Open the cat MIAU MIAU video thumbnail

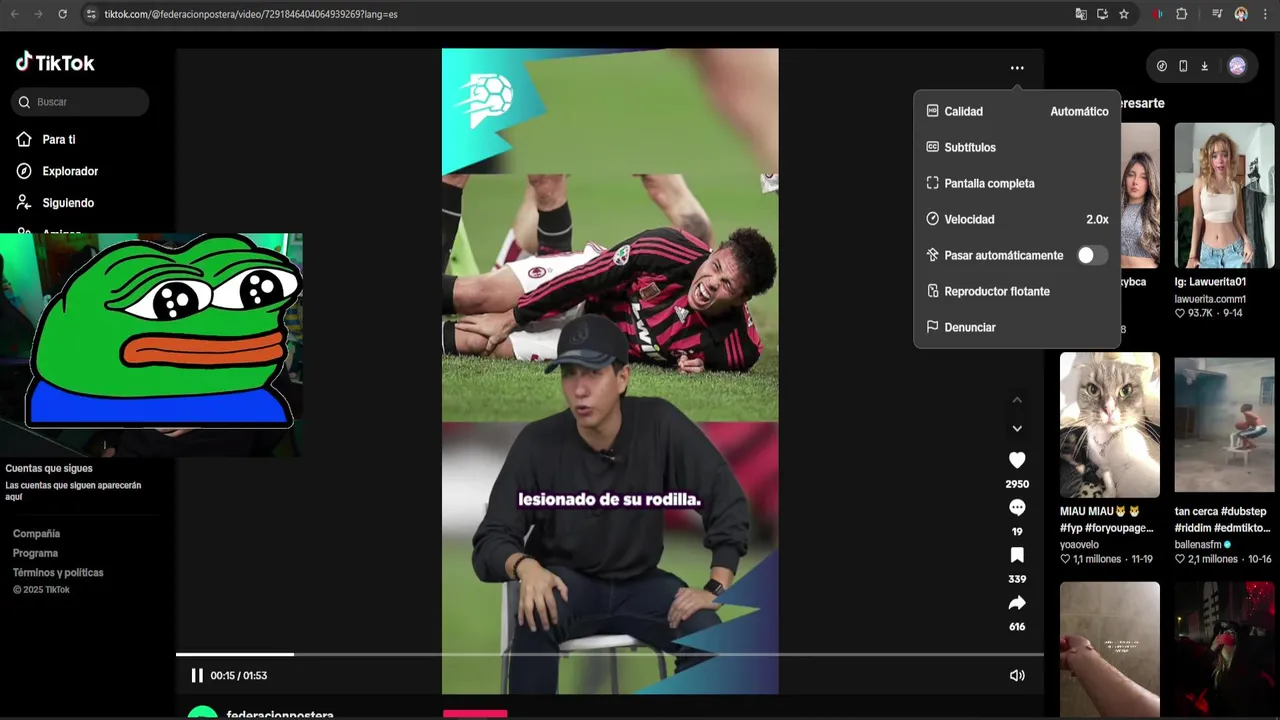pos(1110,425)
